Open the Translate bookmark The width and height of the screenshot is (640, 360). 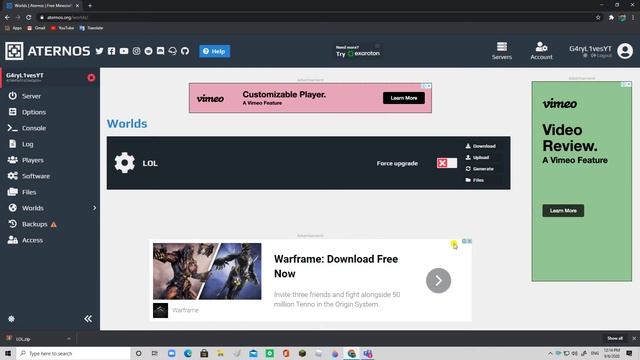(x=91, y=28)
